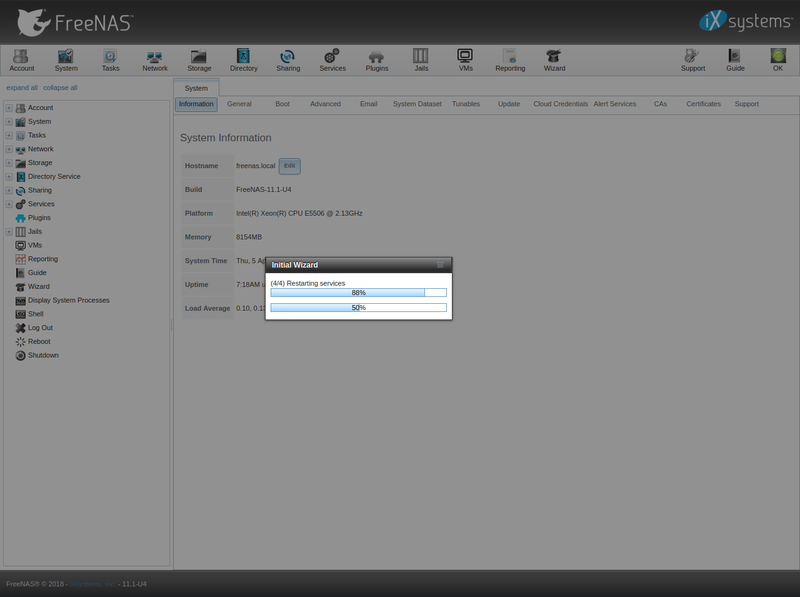Open Jails in the top toolbar
The image size is (800, 597).
point(421,60)
